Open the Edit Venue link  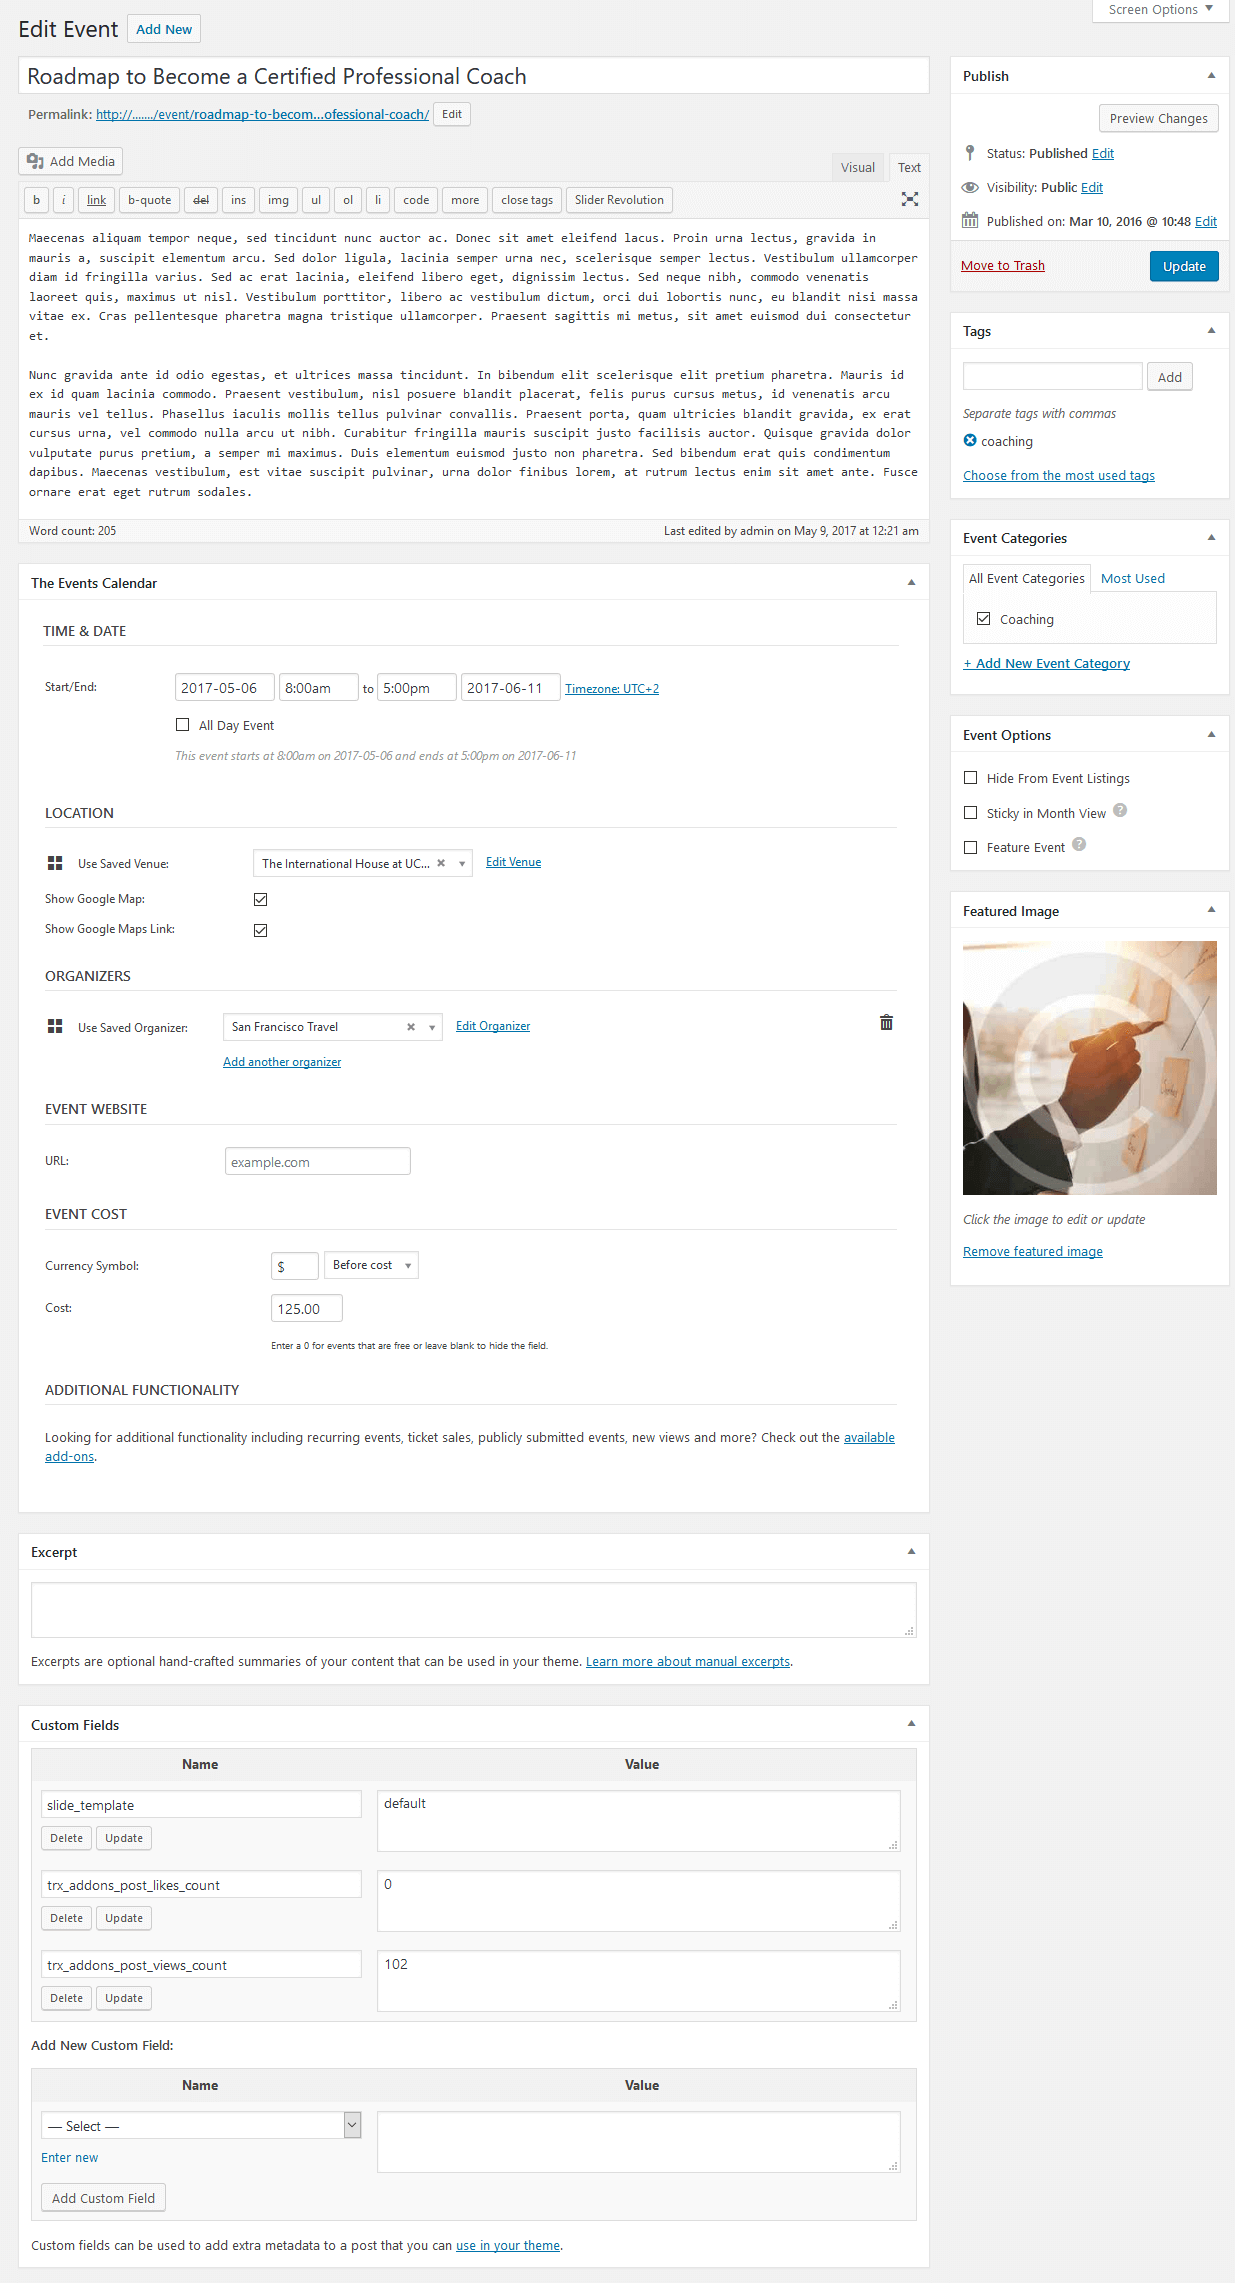513,862
